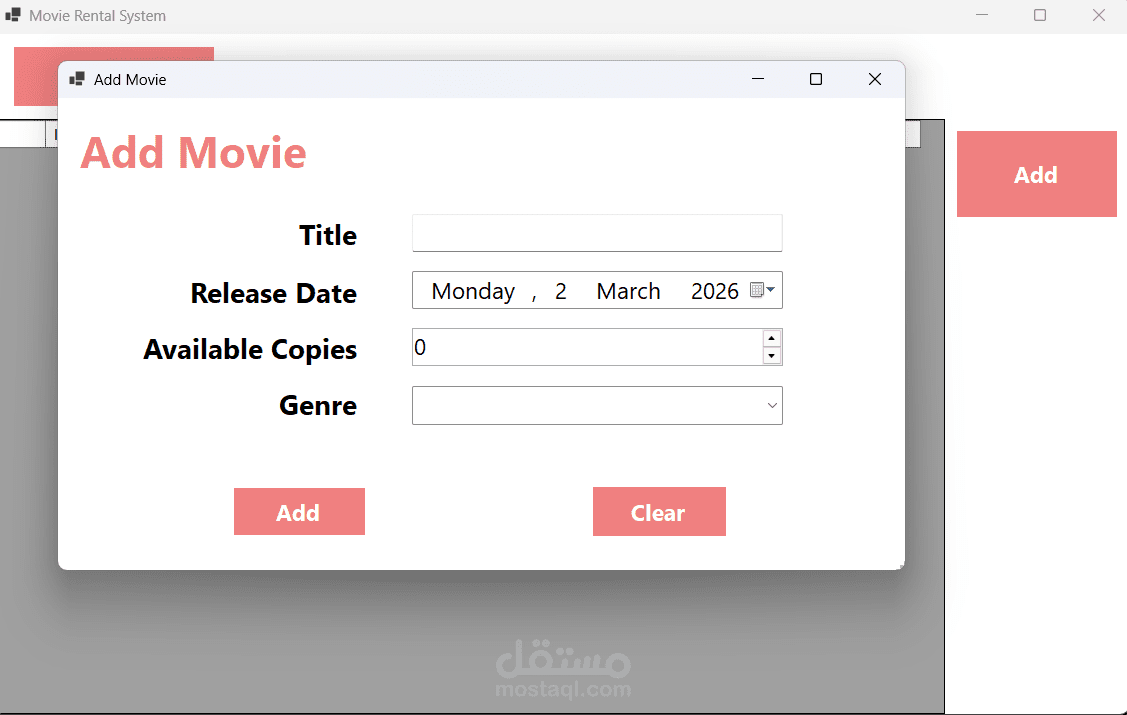Close the Movie Rental System window
Image resolution: width=1127 pixels, height=715 pixels.
[1098, 15]
